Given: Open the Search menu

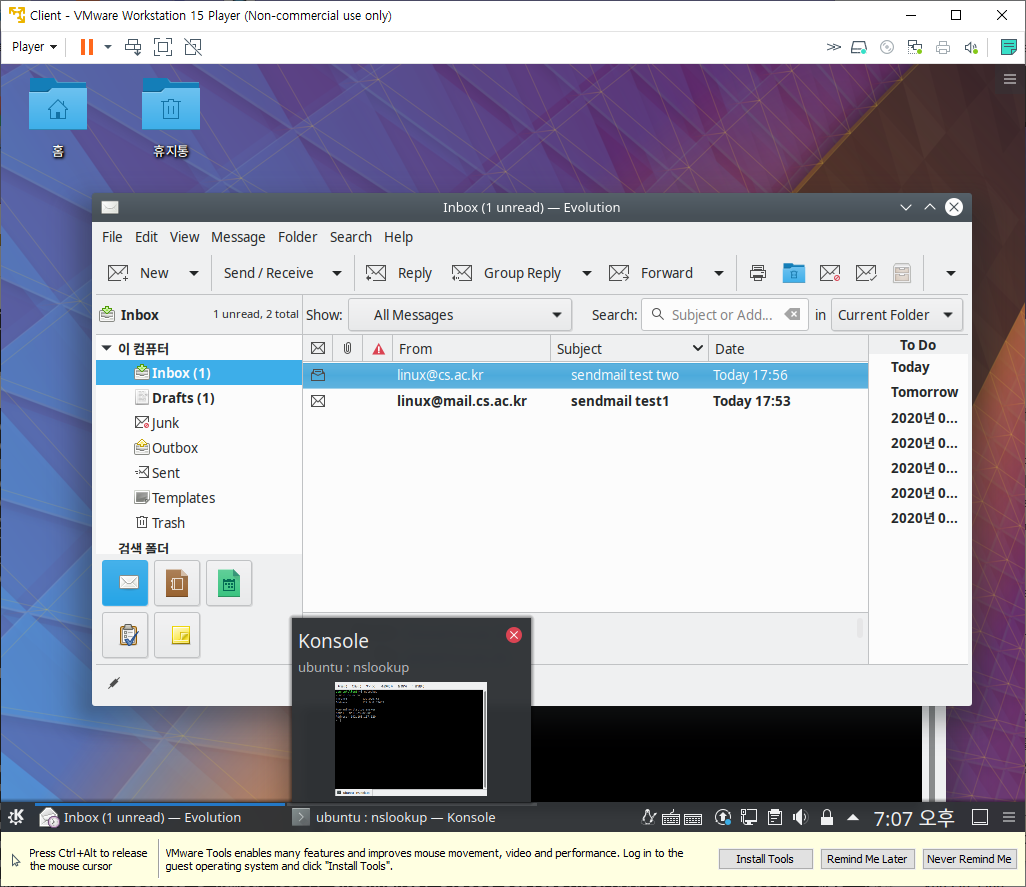Looking at the screenshot, I should coord(351,237).
